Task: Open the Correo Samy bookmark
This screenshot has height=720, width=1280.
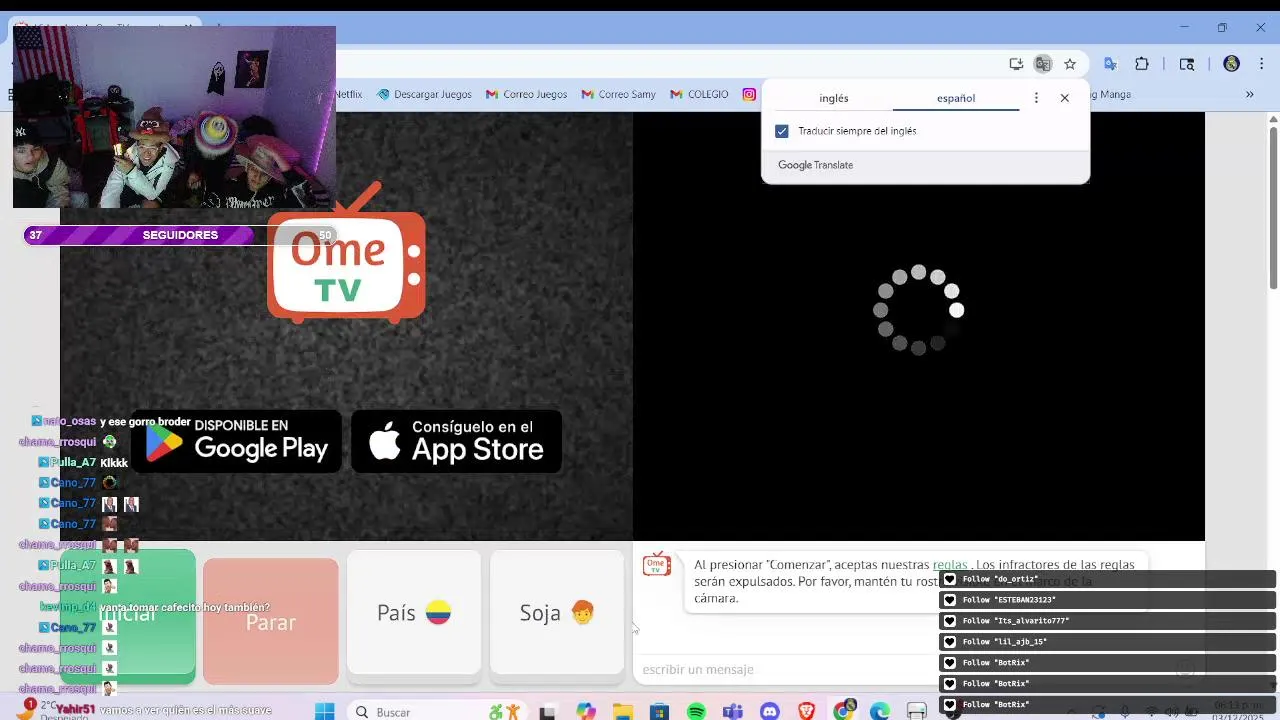Action: click(618, 94)
